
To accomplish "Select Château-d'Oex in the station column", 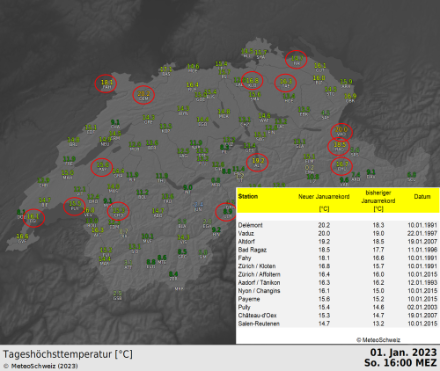I will pos(257,315).
